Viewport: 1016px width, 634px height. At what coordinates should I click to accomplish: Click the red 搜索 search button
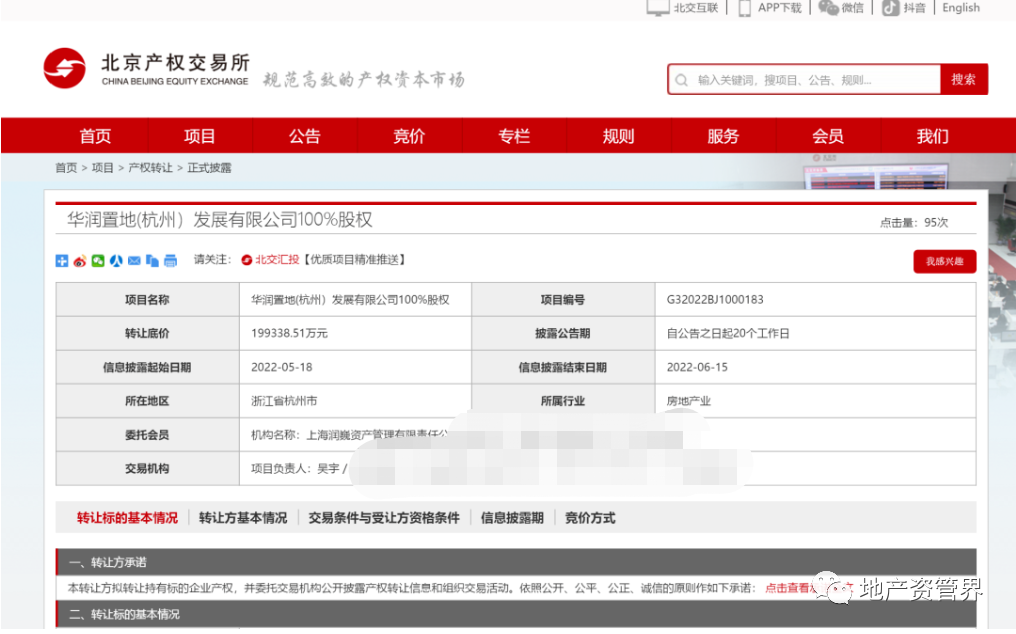(x=964, y=79)
